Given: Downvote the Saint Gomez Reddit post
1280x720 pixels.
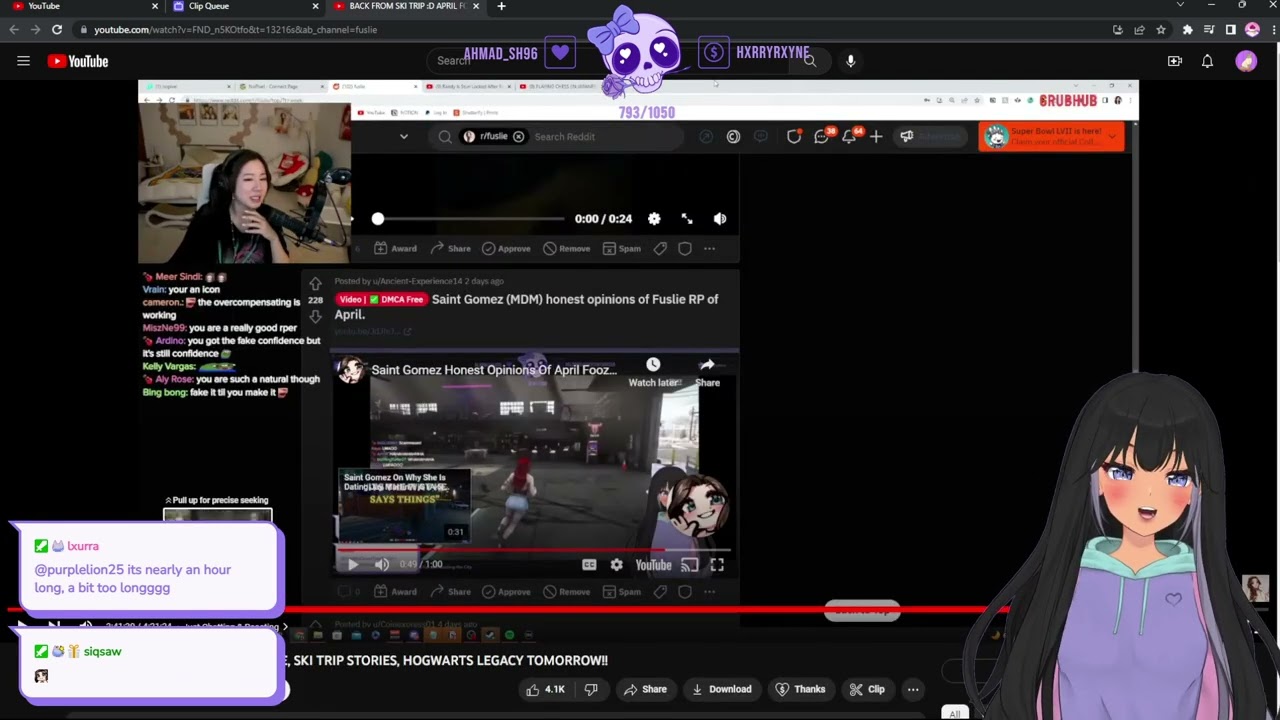Looking at the screenshot, I should point(315,316).
